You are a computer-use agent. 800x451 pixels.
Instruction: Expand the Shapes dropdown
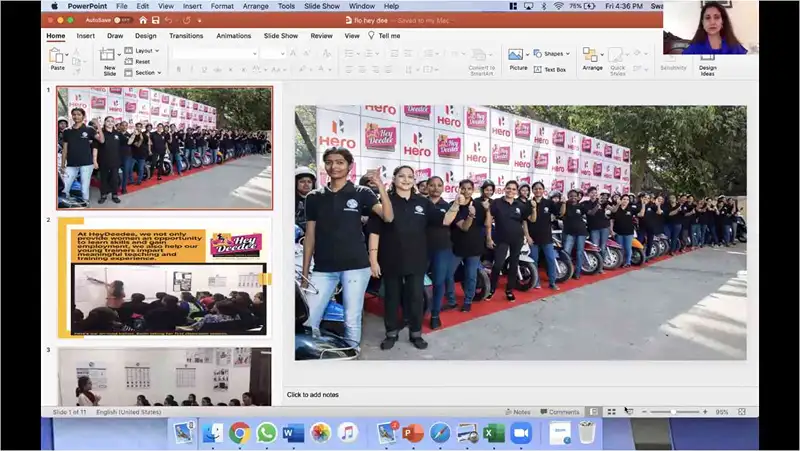[x=553, y=53]
